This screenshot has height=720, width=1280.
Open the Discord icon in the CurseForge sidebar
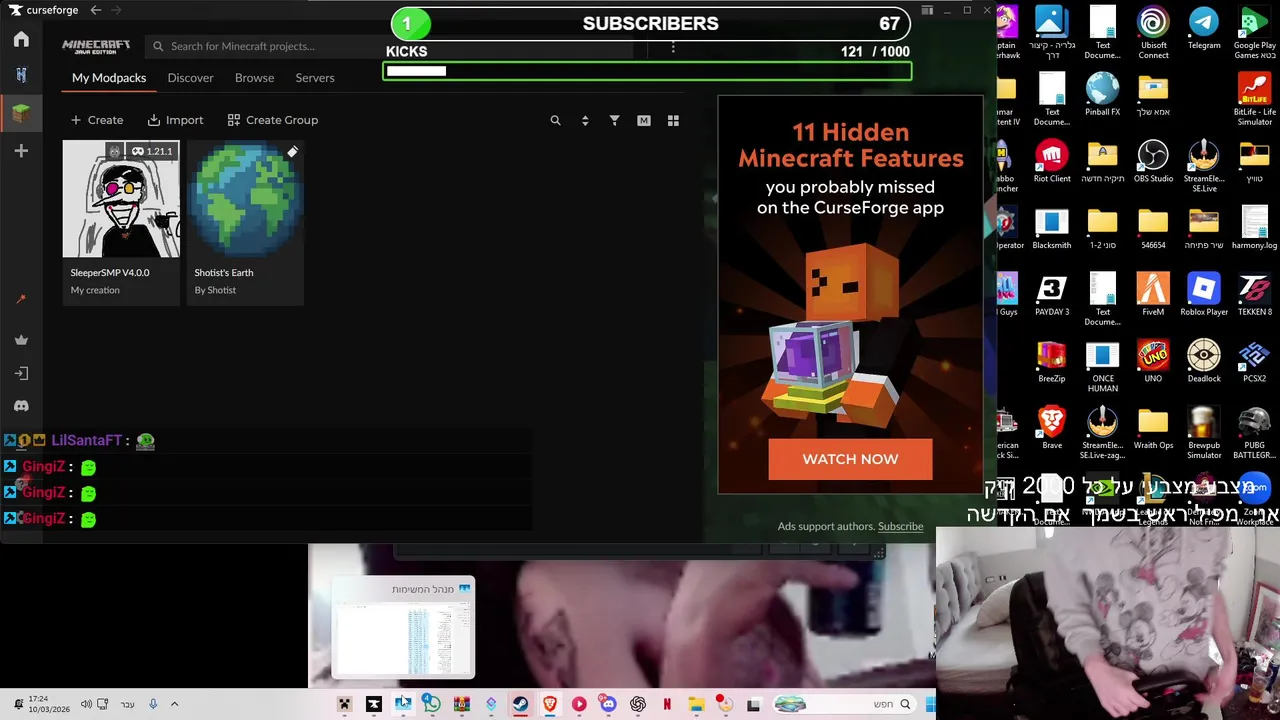coord(21,406)
